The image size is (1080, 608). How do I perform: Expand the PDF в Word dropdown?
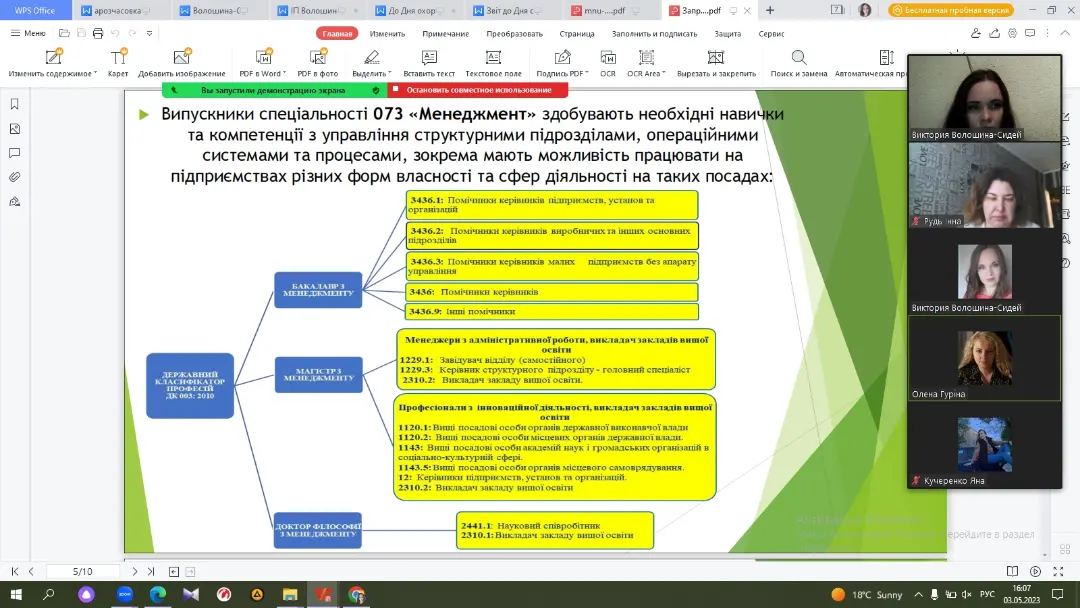coord(283,74)
